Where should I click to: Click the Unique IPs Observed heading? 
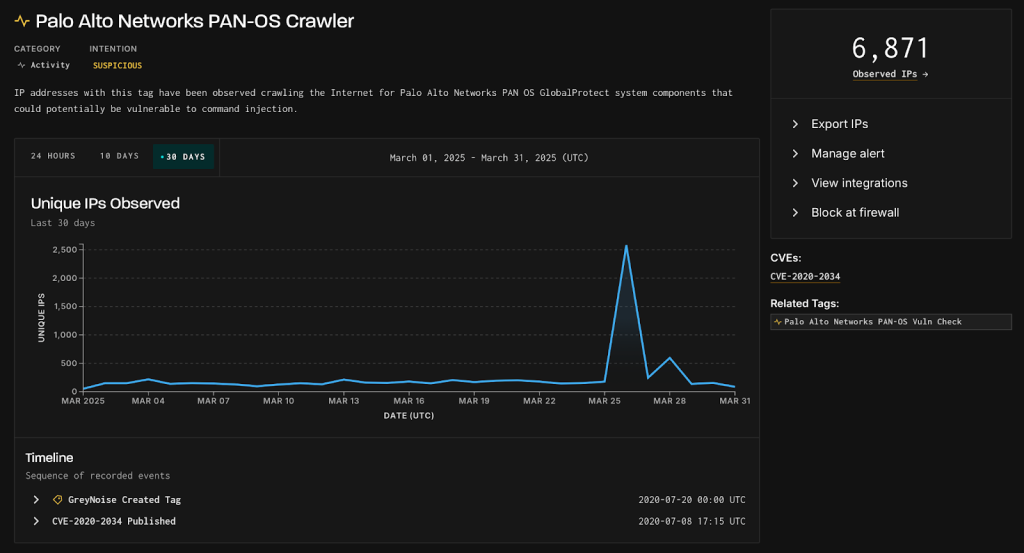click(x=105, y=203)
